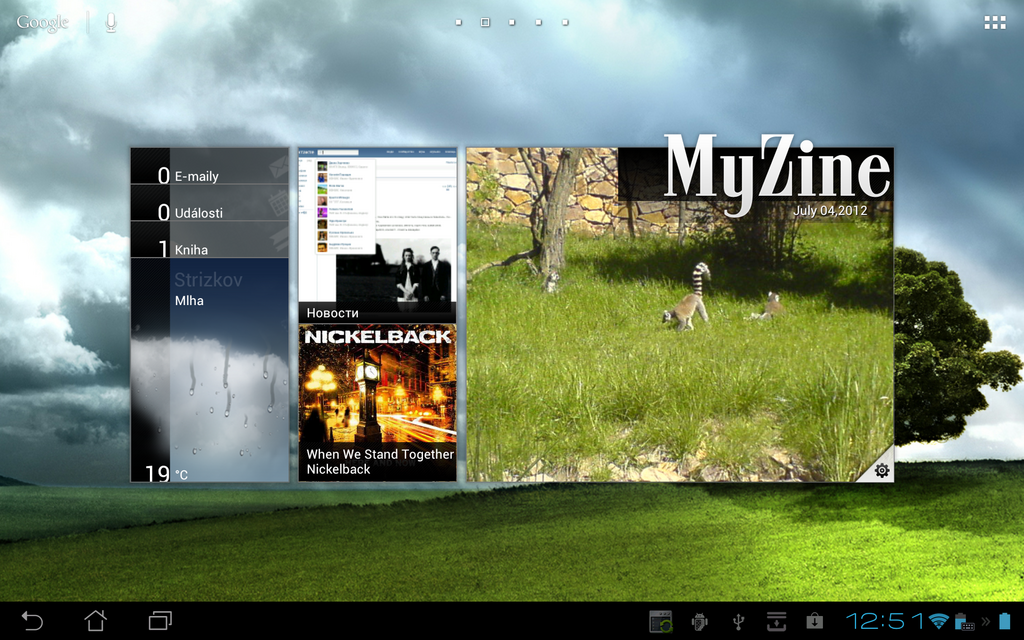The height and width of the screenshot is (640, 1024).
Task: Open the Recent Apps switcher
Action: click(160, 621)
